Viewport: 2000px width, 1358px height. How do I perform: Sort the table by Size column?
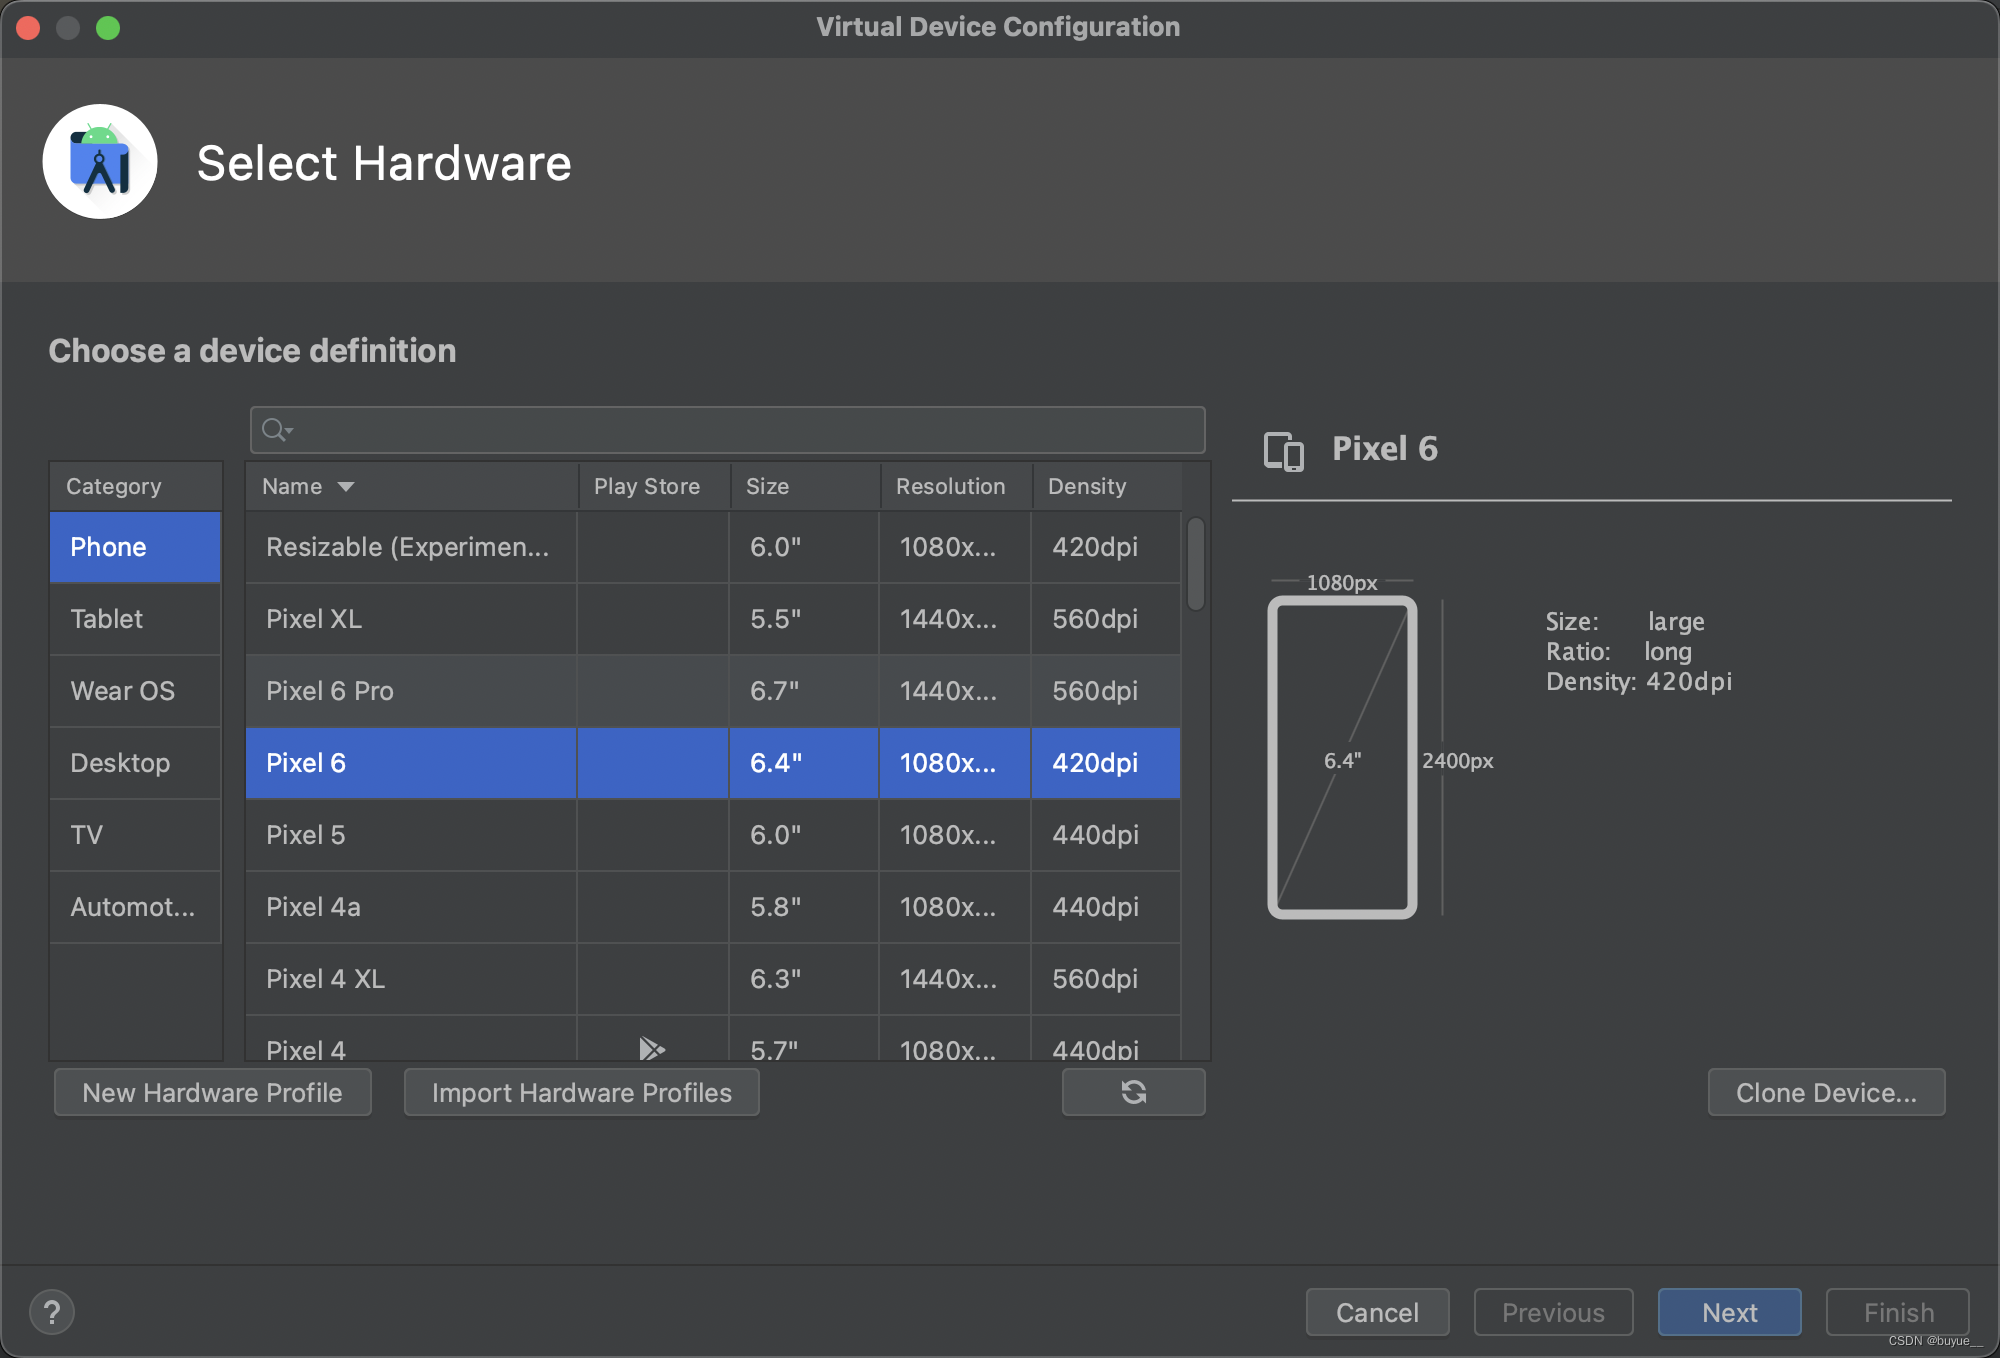click(768, 487)
